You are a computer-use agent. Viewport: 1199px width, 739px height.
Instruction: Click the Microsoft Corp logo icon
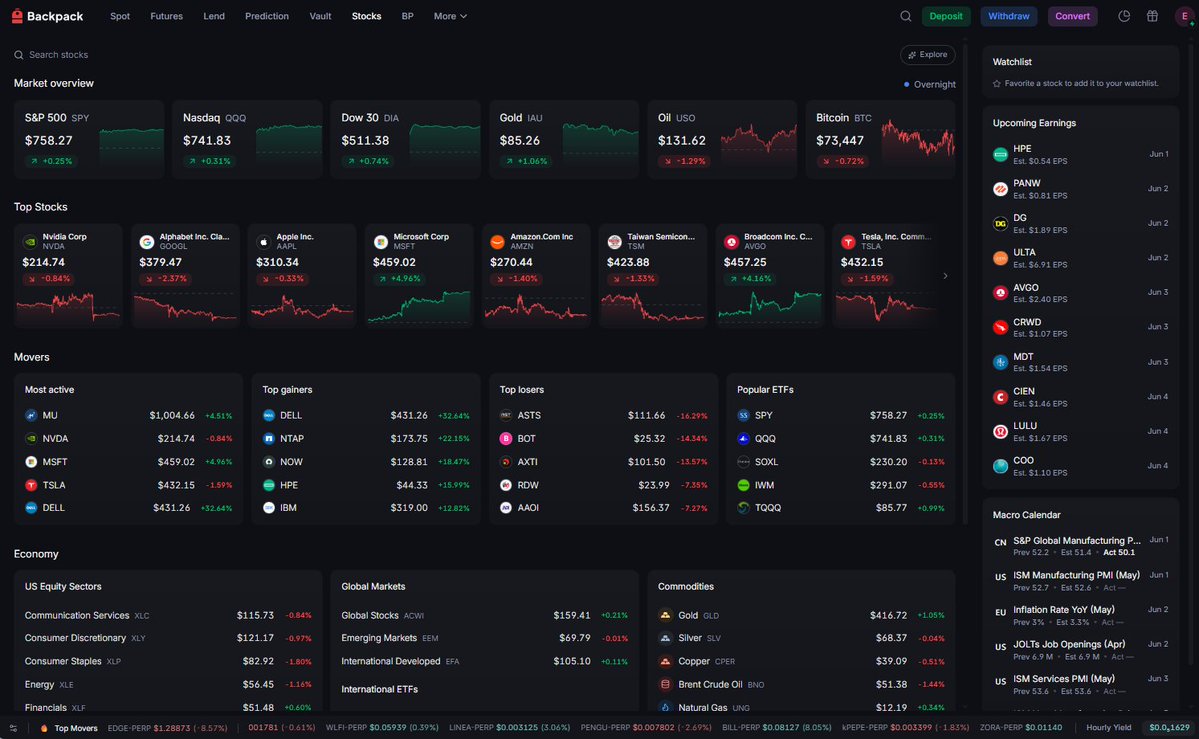381,242
